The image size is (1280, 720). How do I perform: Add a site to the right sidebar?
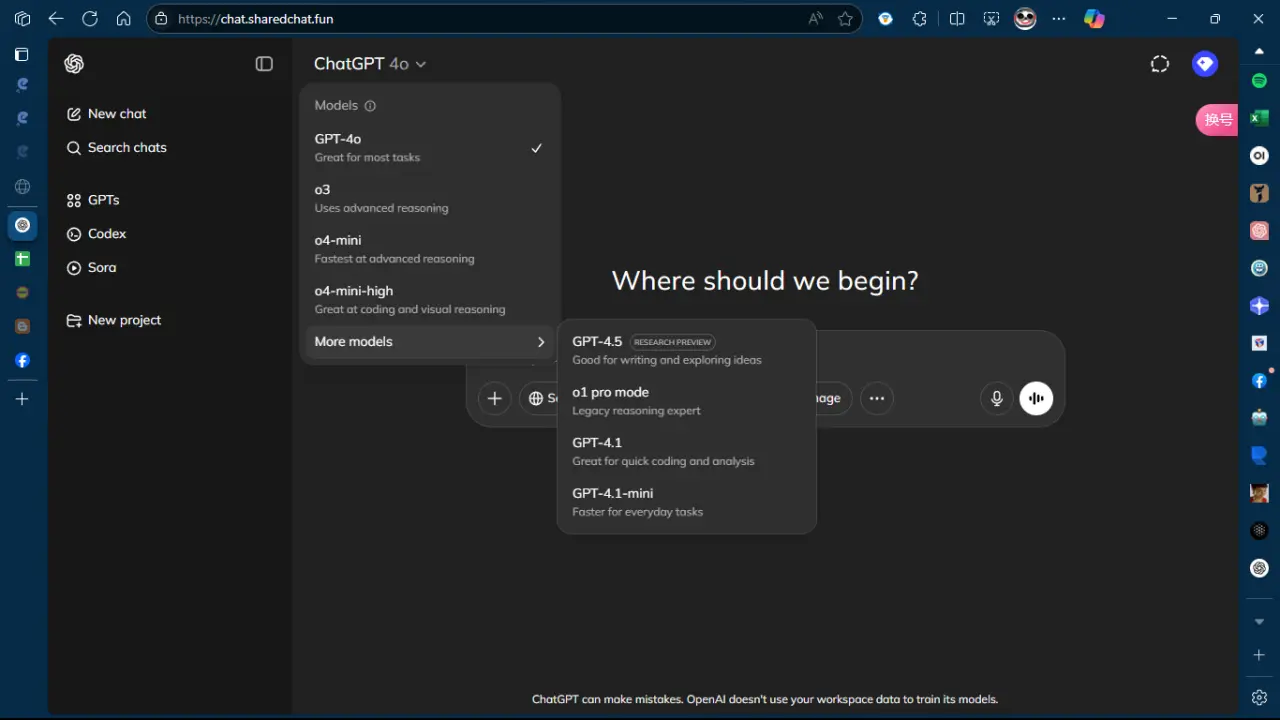[x=1260, y=655]
